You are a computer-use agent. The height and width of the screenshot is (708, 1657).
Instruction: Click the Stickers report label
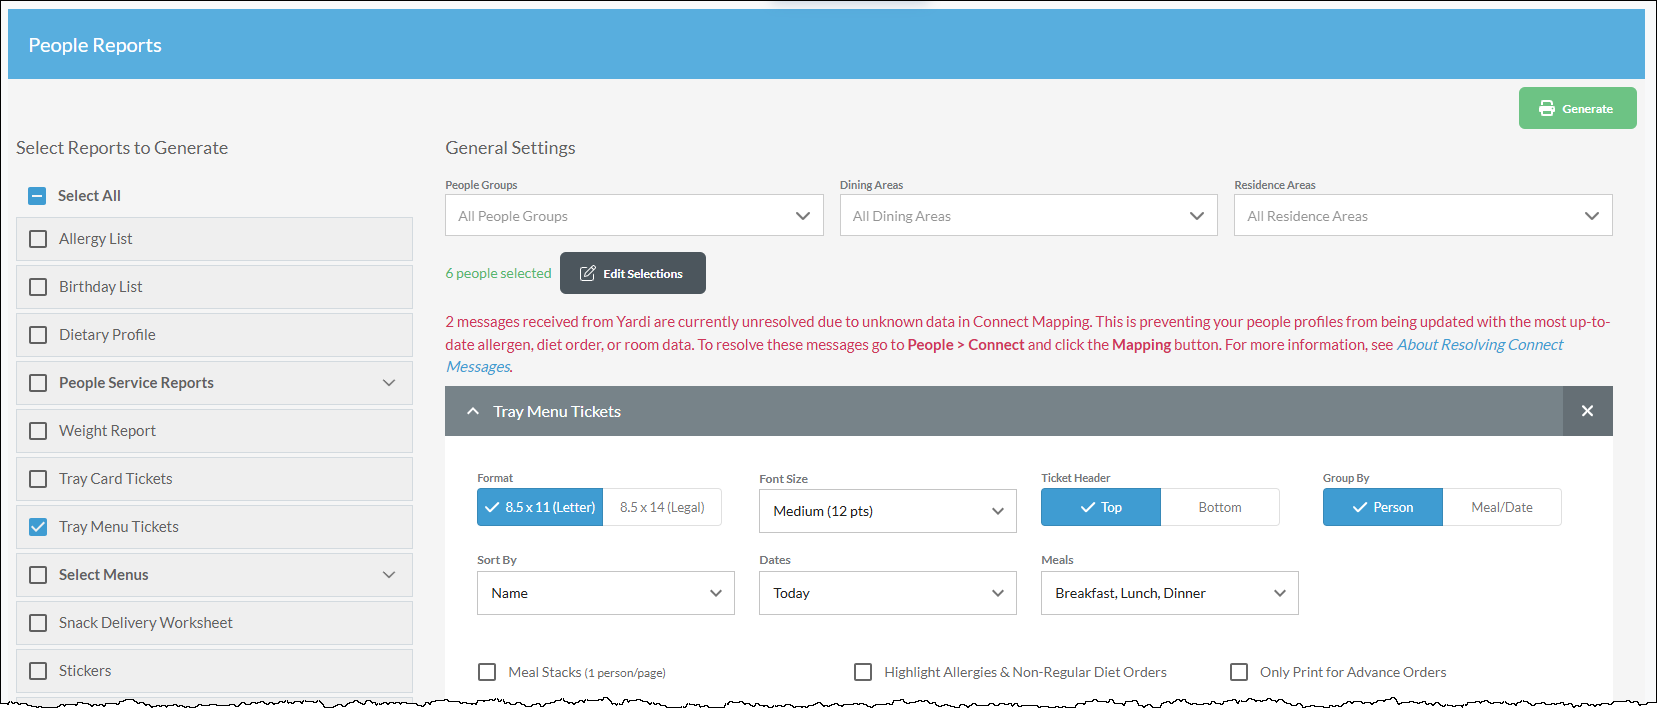[x=85, y=671]
